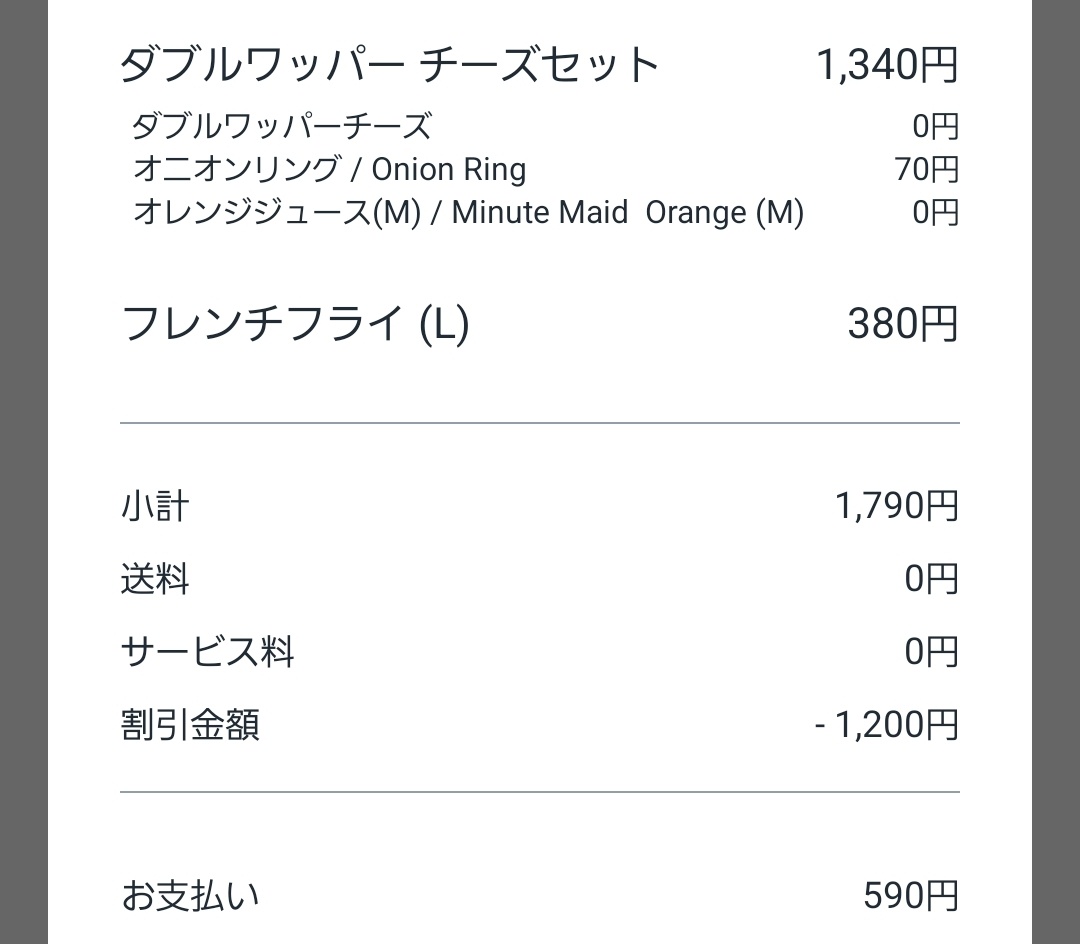
Task: Select the 送料 delivery fee label
Action: point(154,579)
